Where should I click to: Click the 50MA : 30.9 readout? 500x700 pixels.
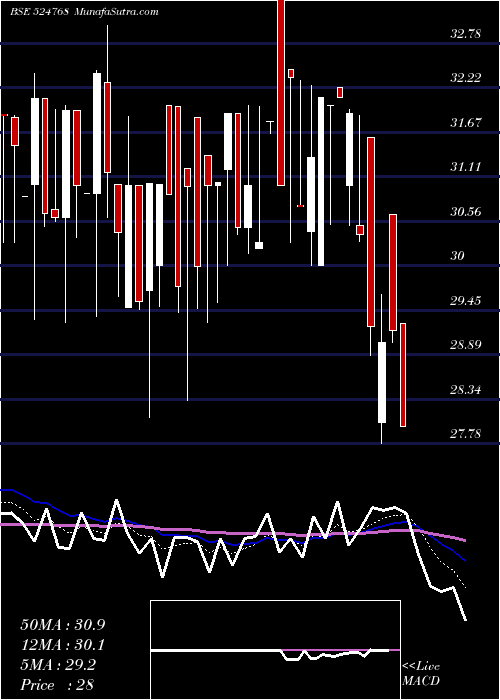coord(63,625)
